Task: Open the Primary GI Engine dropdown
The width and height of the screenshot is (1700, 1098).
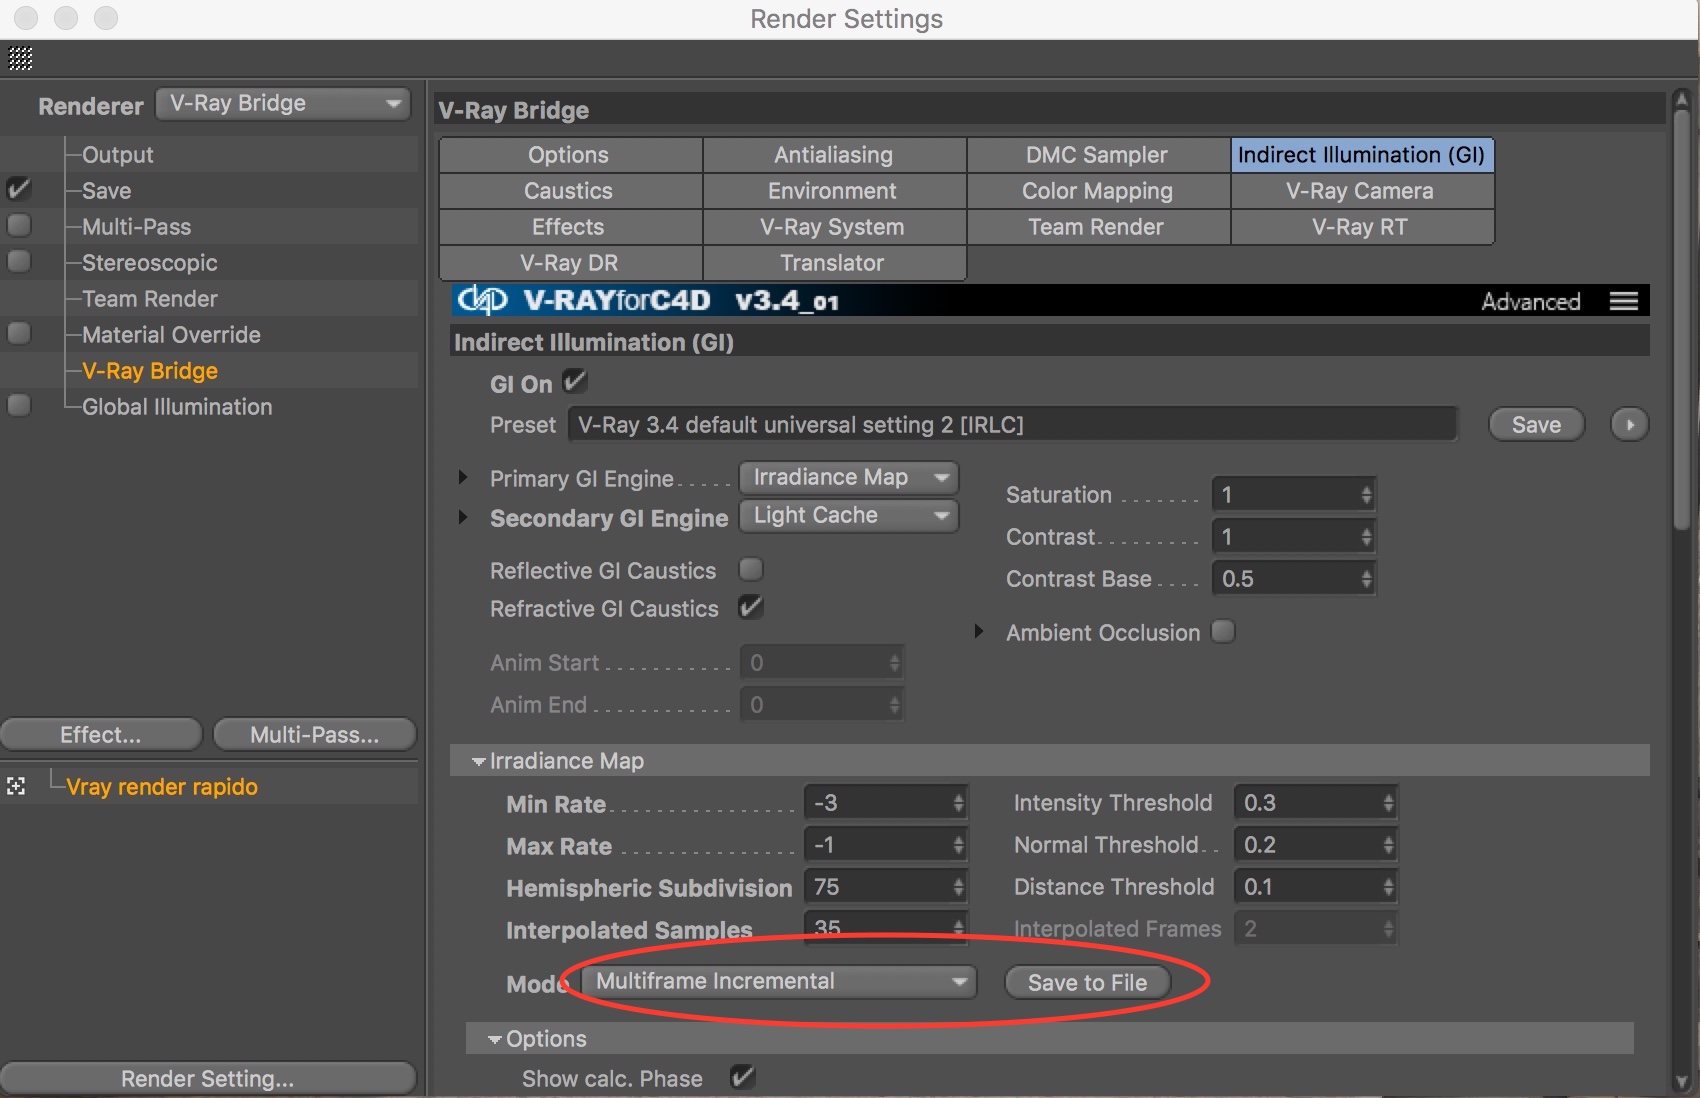Action: [x=848, y=477]
